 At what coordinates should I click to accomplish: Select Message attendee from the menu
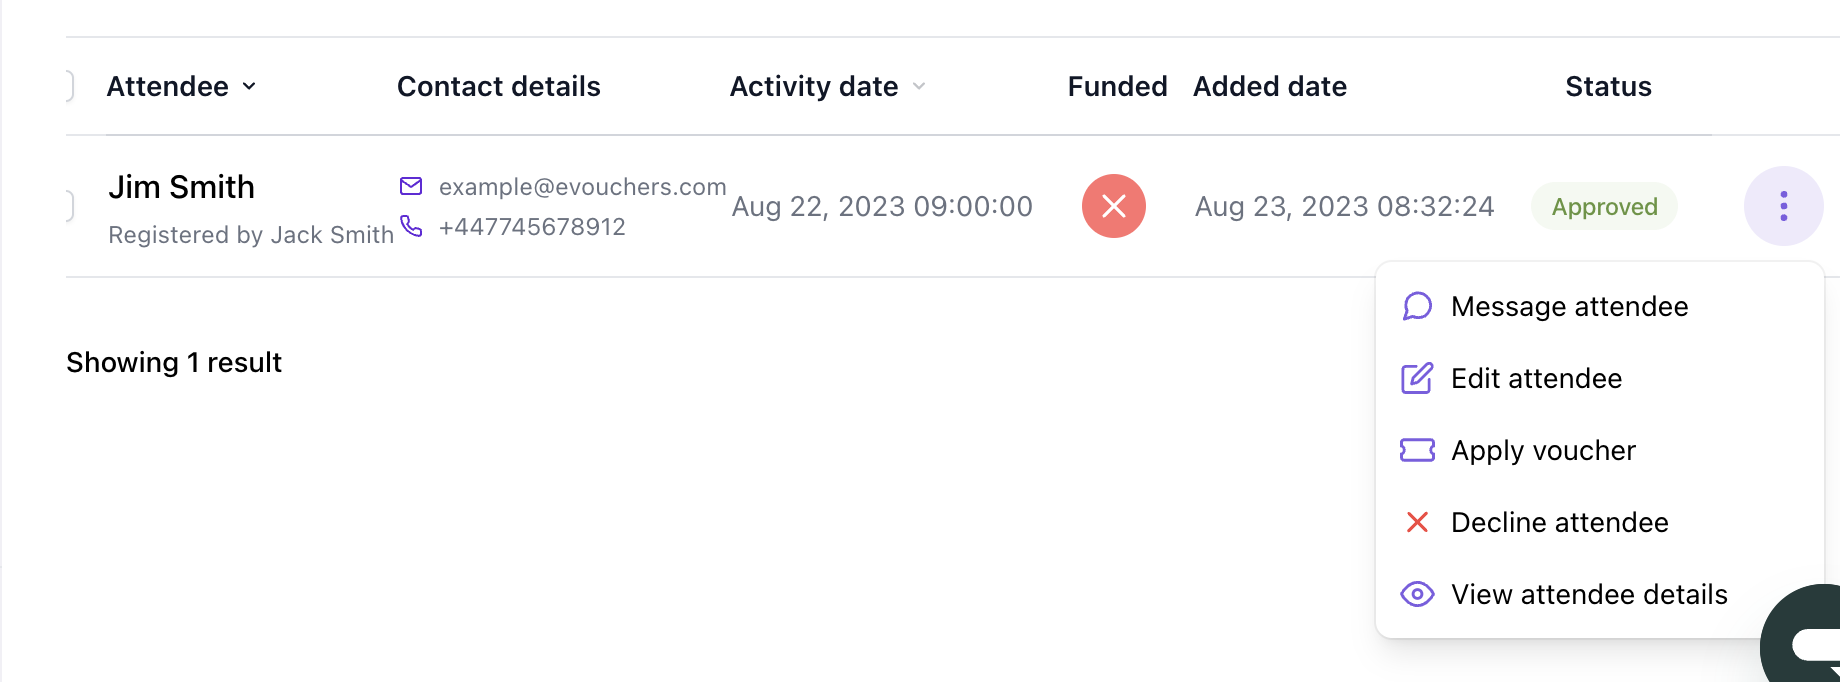pos(1569,306)
